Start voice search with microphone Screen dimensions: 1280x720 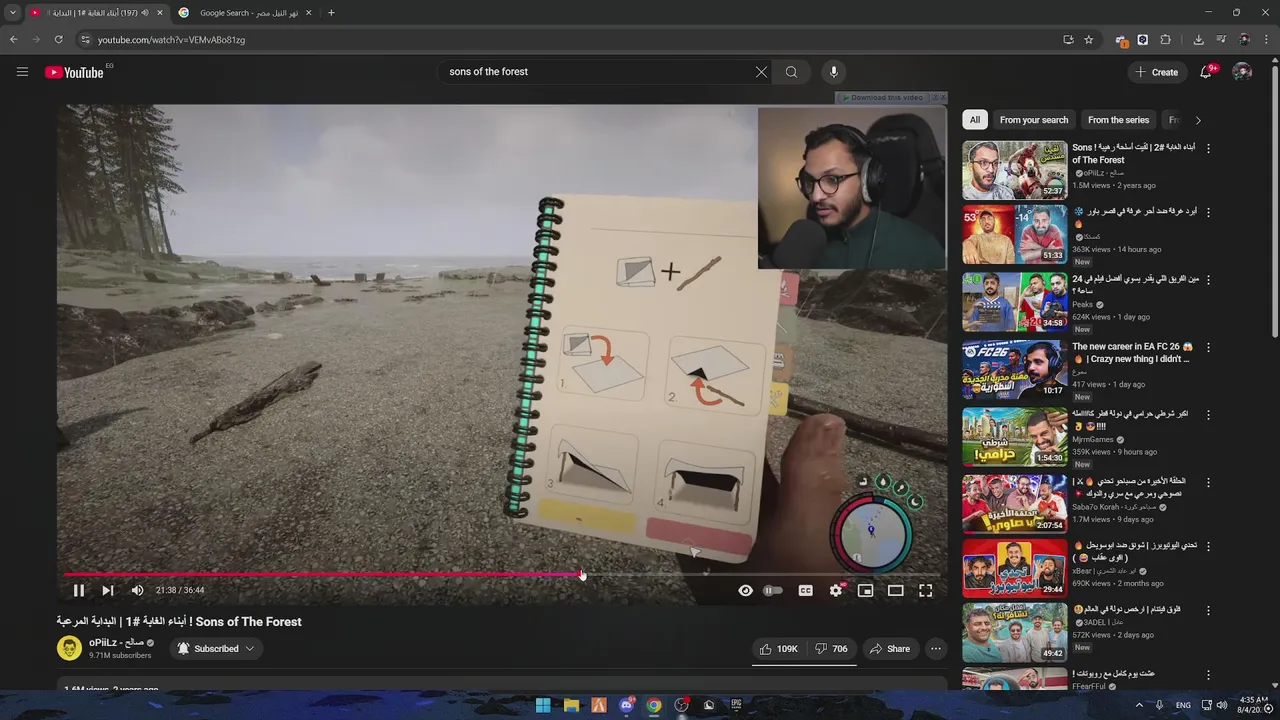coord(833,72)
